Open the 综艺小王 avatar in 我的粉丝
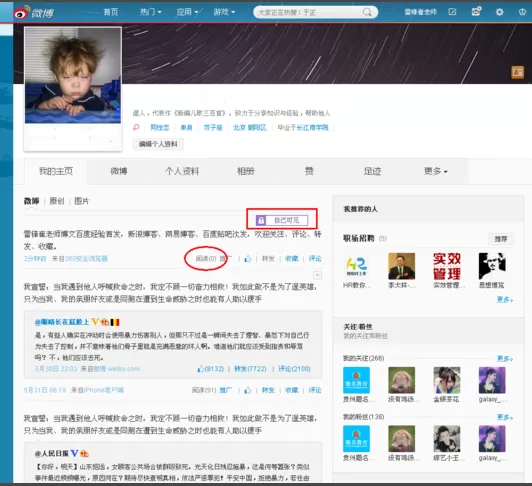Viewport: 532px width, 486px height. click(x=446, y=438)
